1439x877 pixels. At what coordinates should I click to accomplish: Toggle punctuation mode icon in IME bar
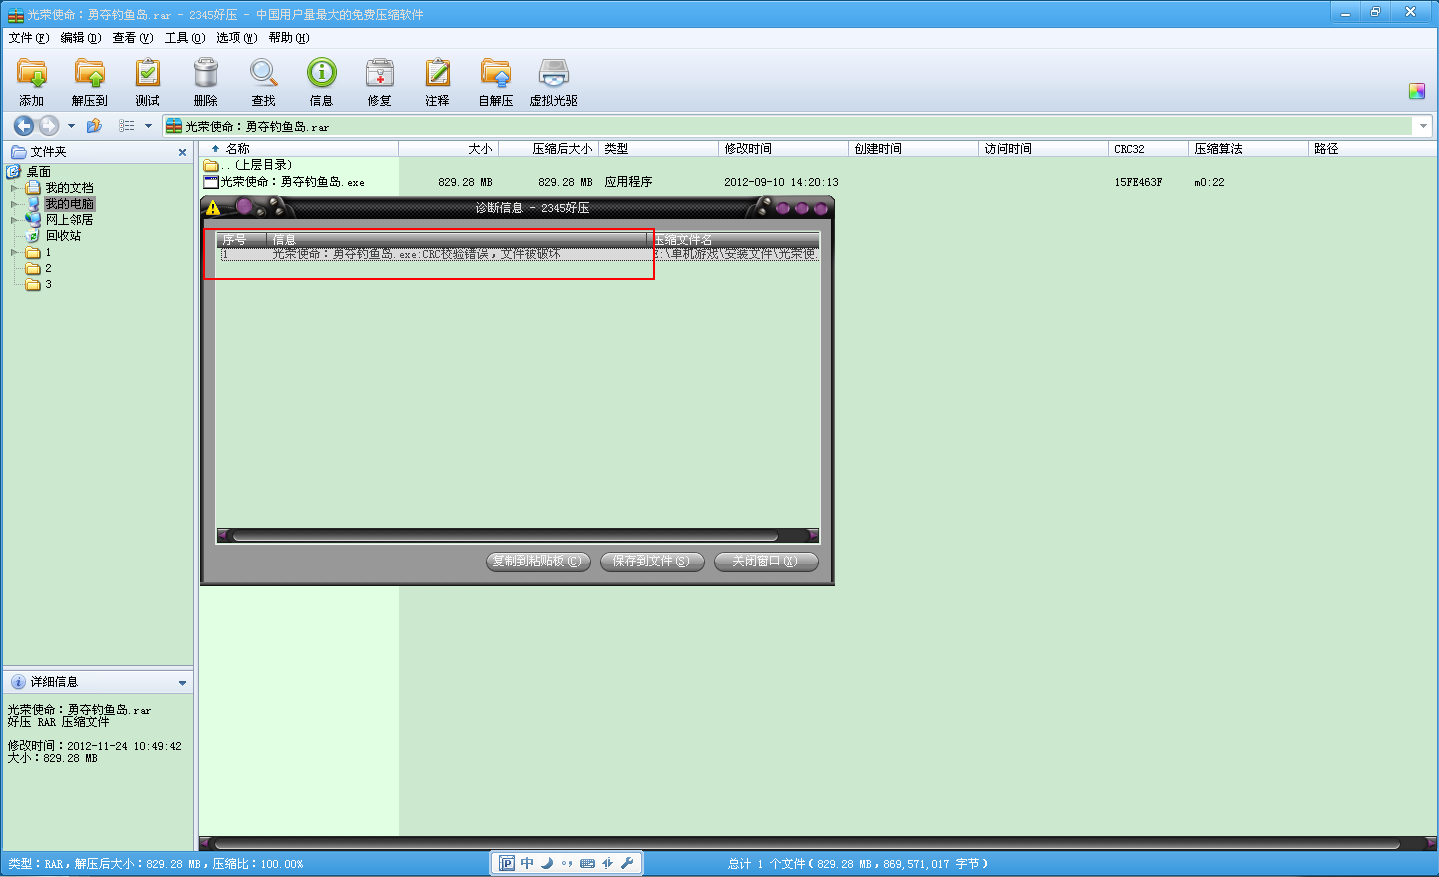click(567, 863)
